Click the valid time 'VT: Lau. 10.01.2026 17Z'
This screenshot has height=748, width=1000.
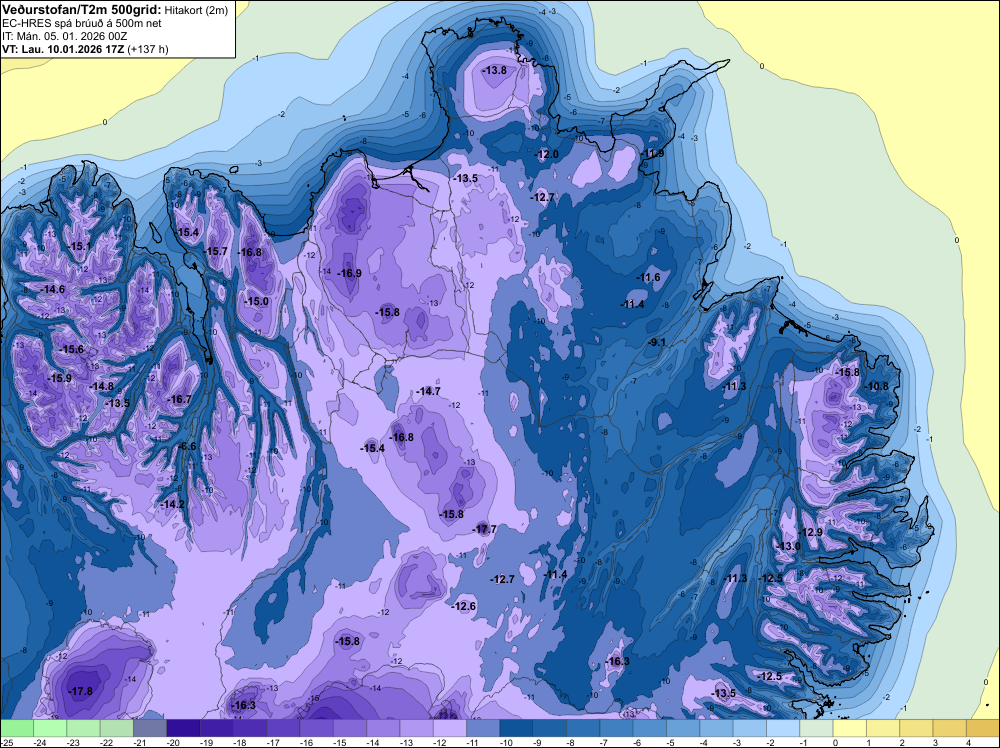pyautogui.click(x=64, y=49)
